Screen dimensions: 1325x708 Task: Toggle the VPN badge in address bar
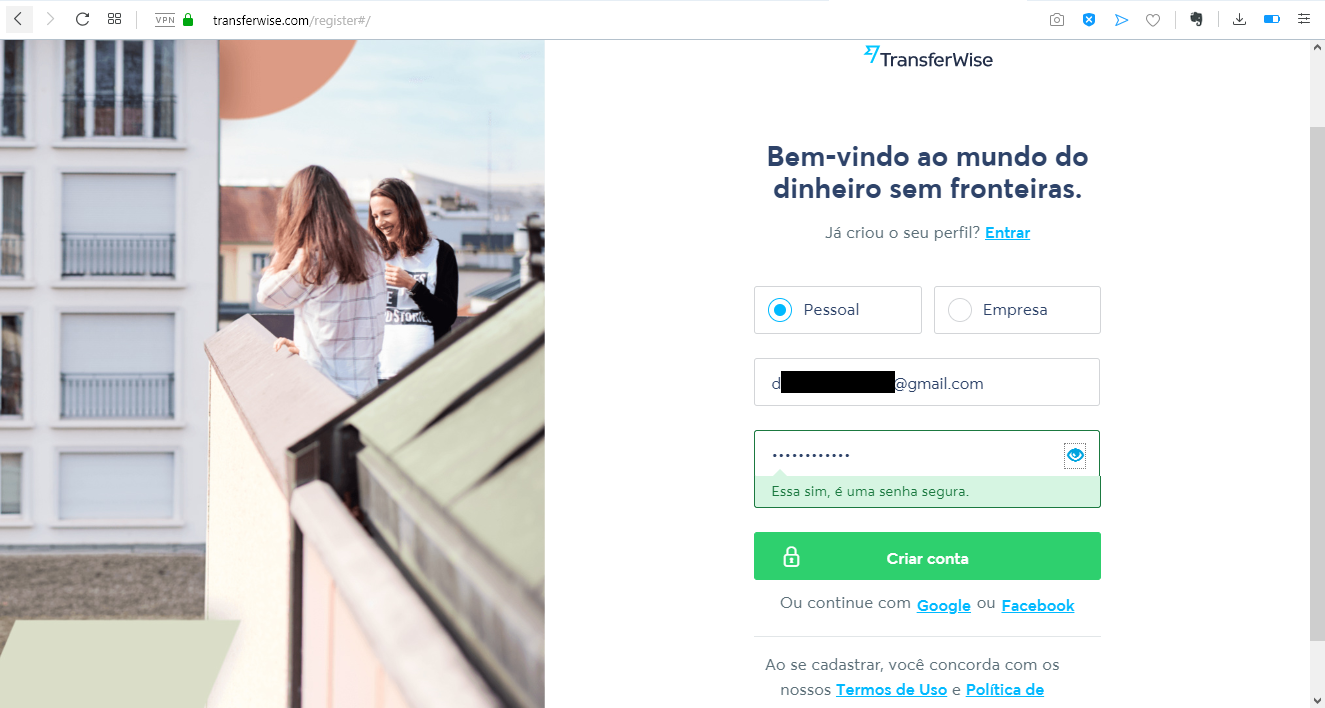point(165,19)
